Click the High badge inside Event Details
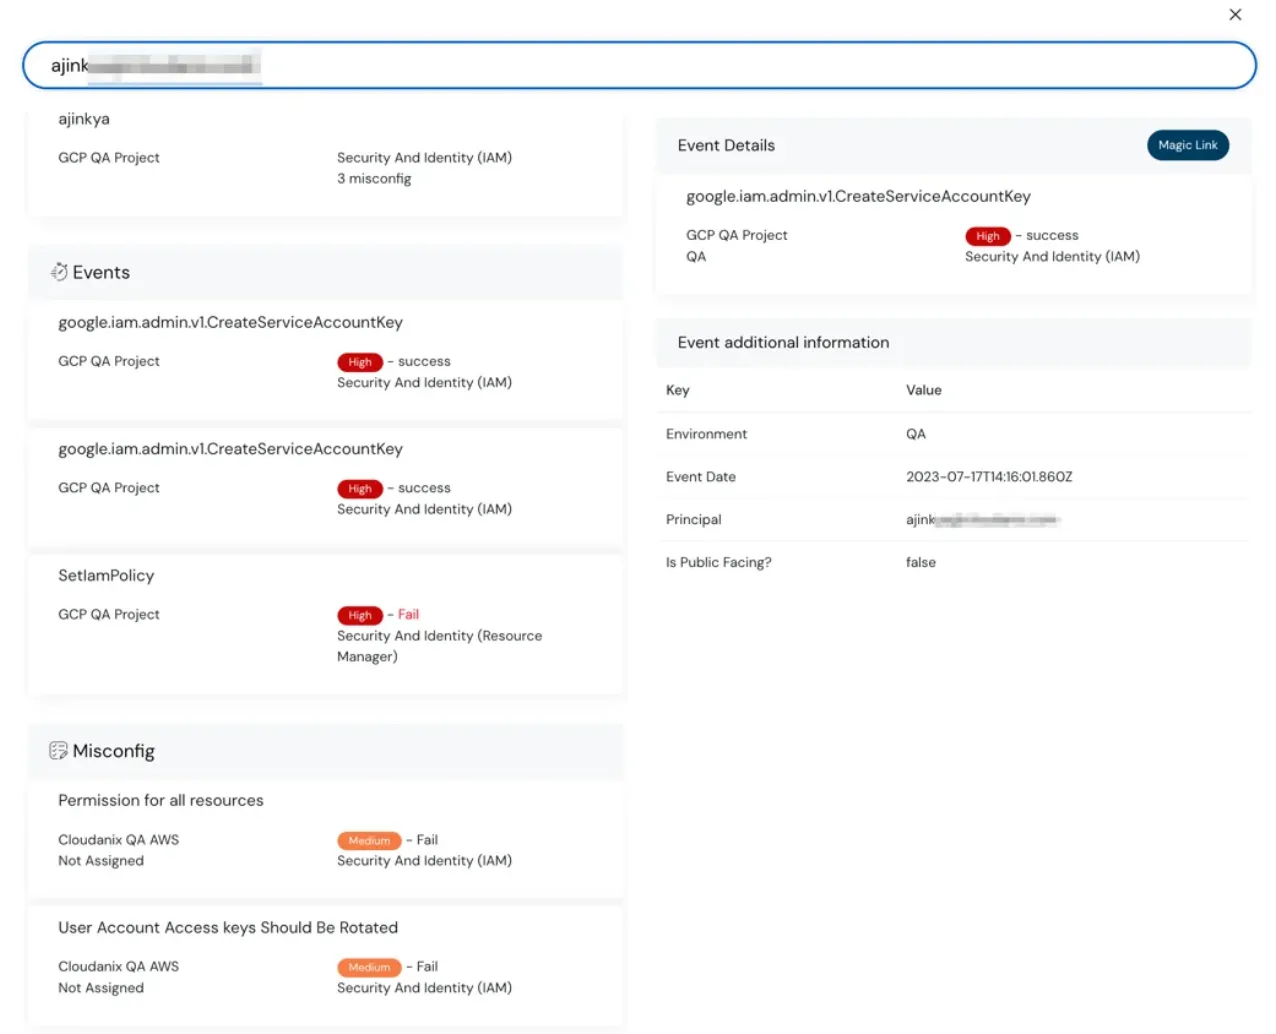This screenshot has height=1034, width=1276. 988,236
